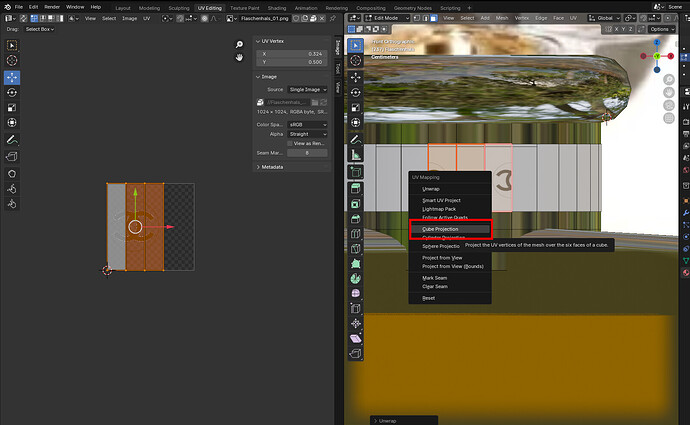Adjust the Seam Margin slider

tap(307, 153)
